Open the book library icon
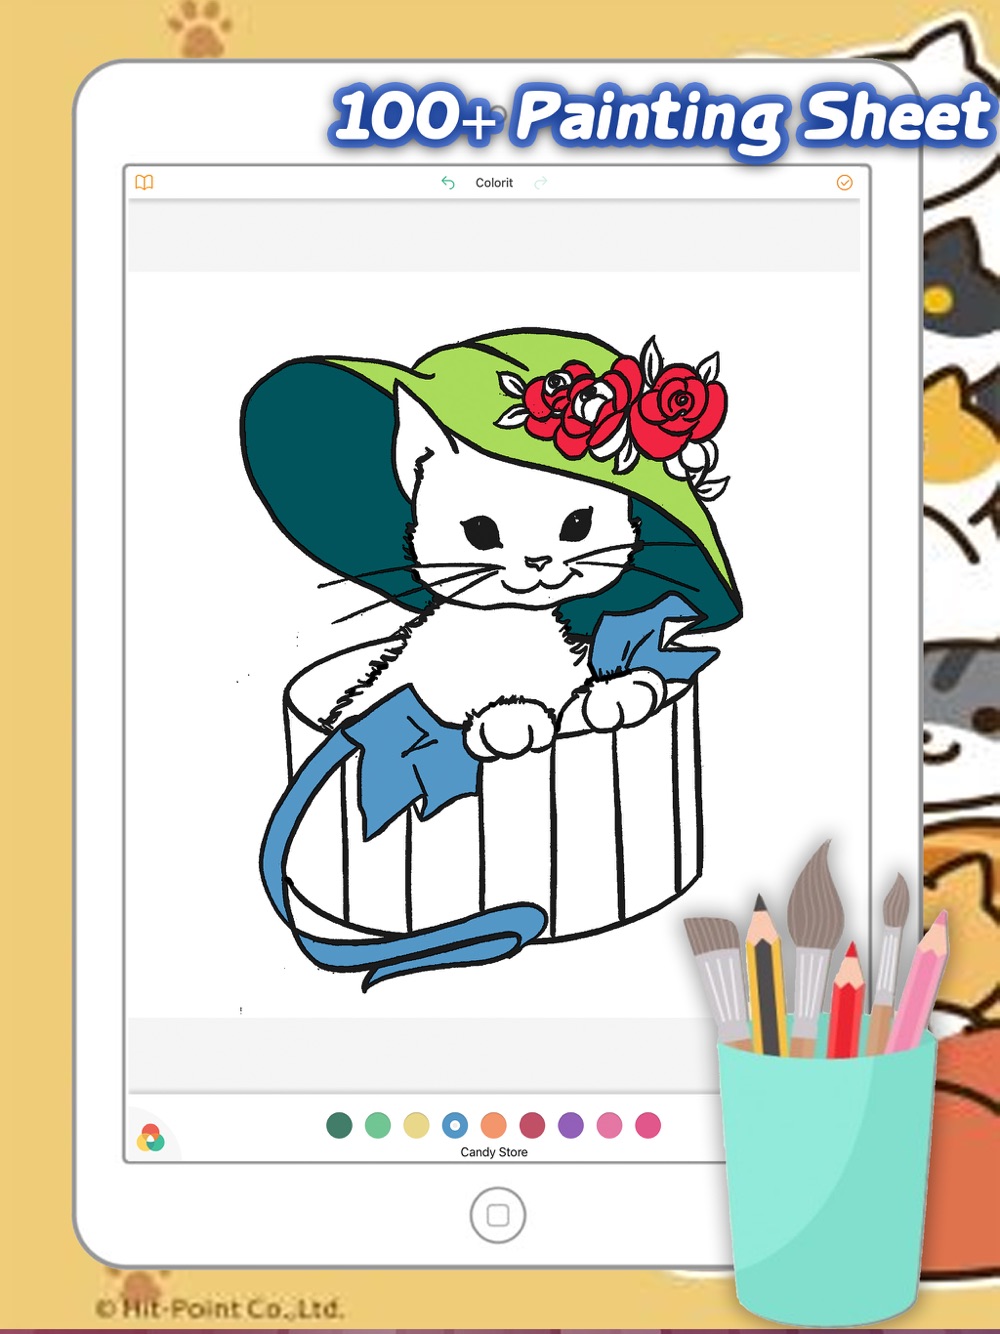Screen dimensions: 1000x1334 coord(145,182)
